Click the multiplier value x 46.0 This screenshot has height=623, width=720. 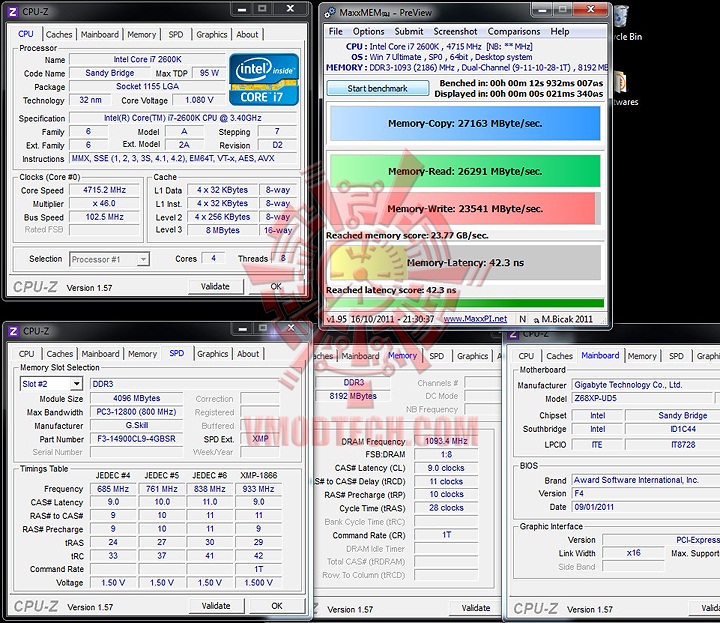104,203
